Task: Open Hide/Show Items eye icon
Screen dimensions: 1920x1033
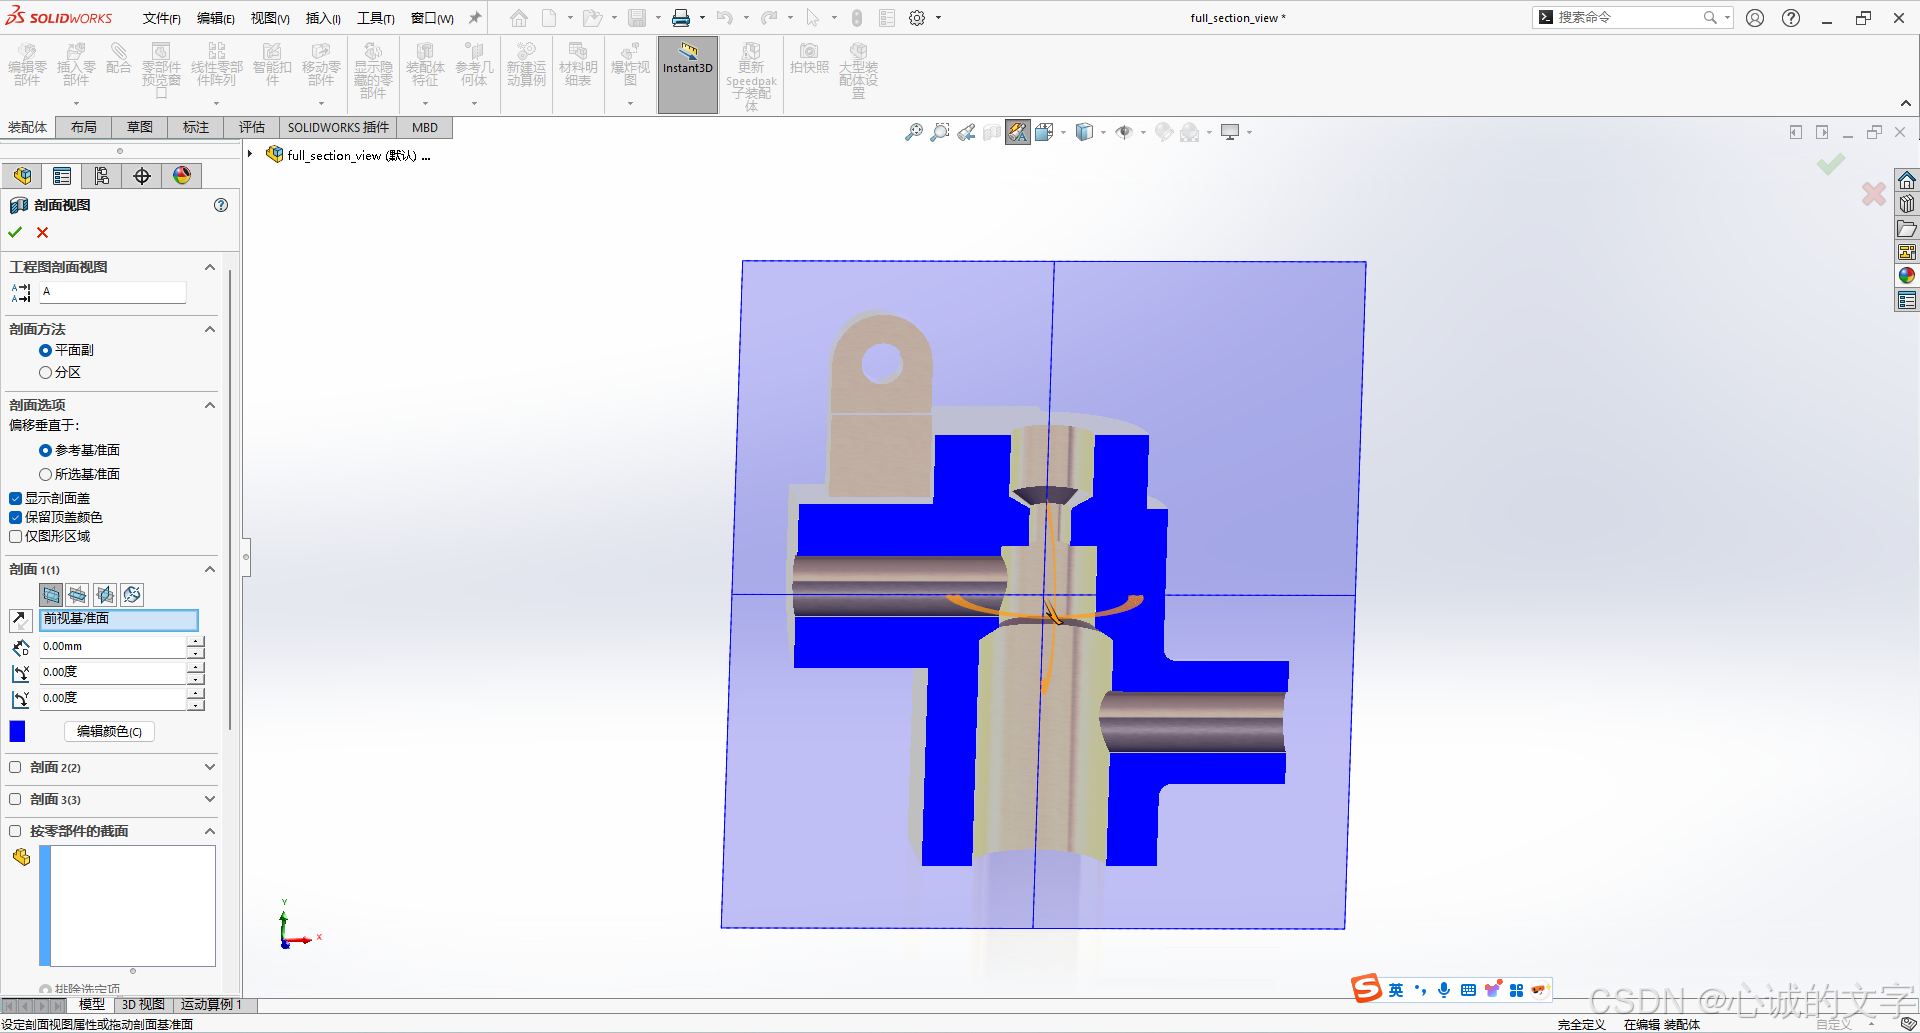Action: pyautogui.click(x=1124, y=132)
